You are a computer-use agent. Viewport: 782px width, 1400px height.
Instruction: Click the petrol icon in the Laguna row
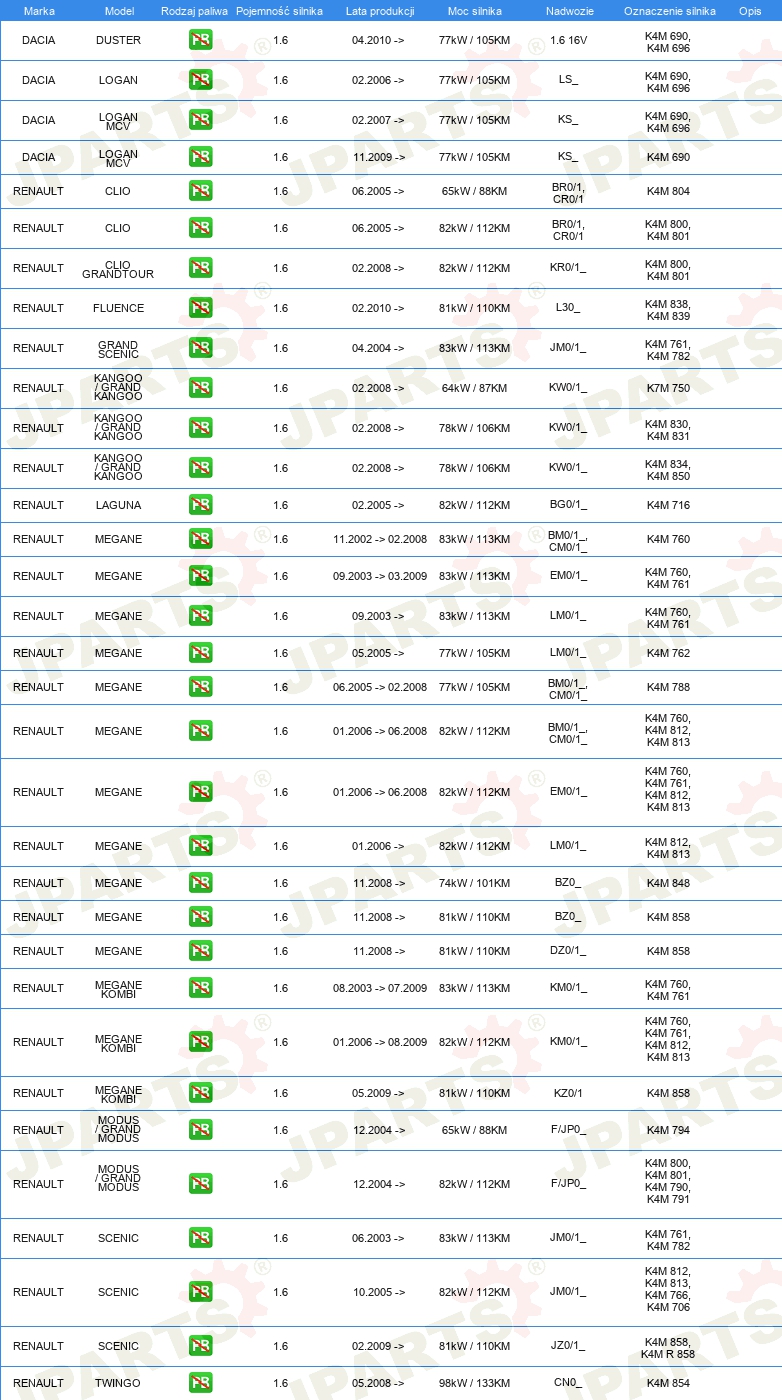[x=200, y=505]
